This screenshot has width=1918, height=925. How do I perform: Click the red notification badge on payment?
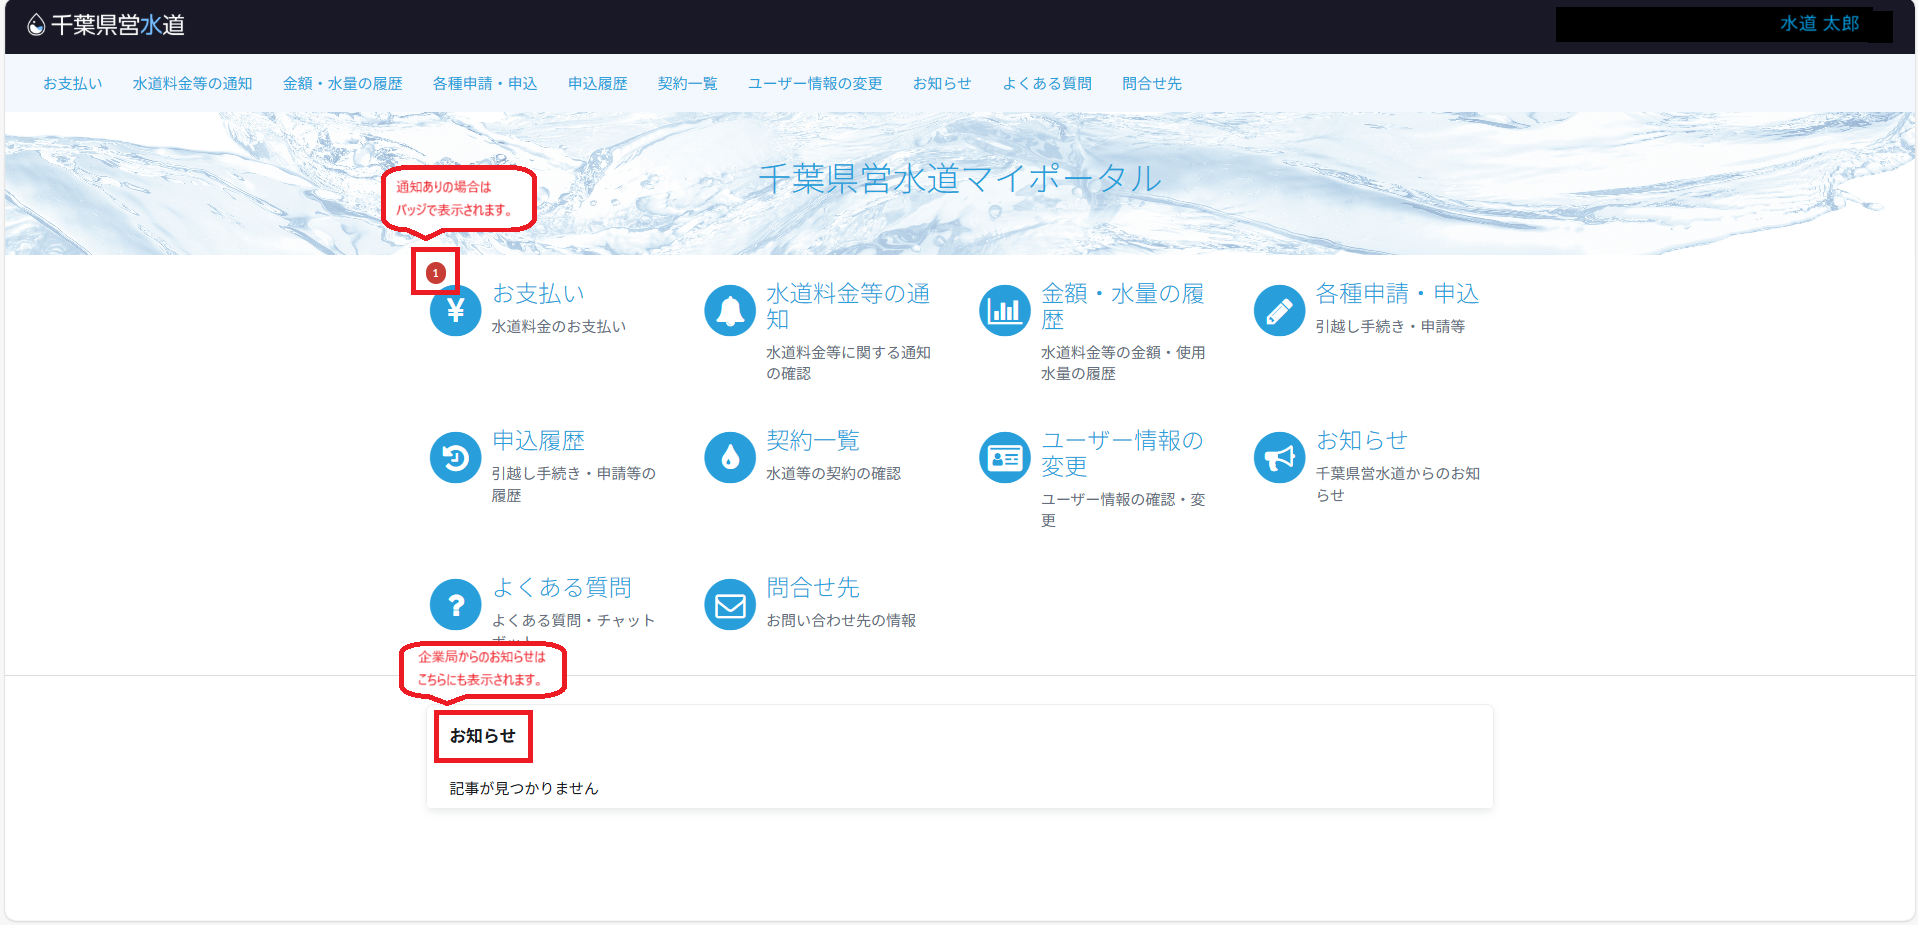point(435,273)
